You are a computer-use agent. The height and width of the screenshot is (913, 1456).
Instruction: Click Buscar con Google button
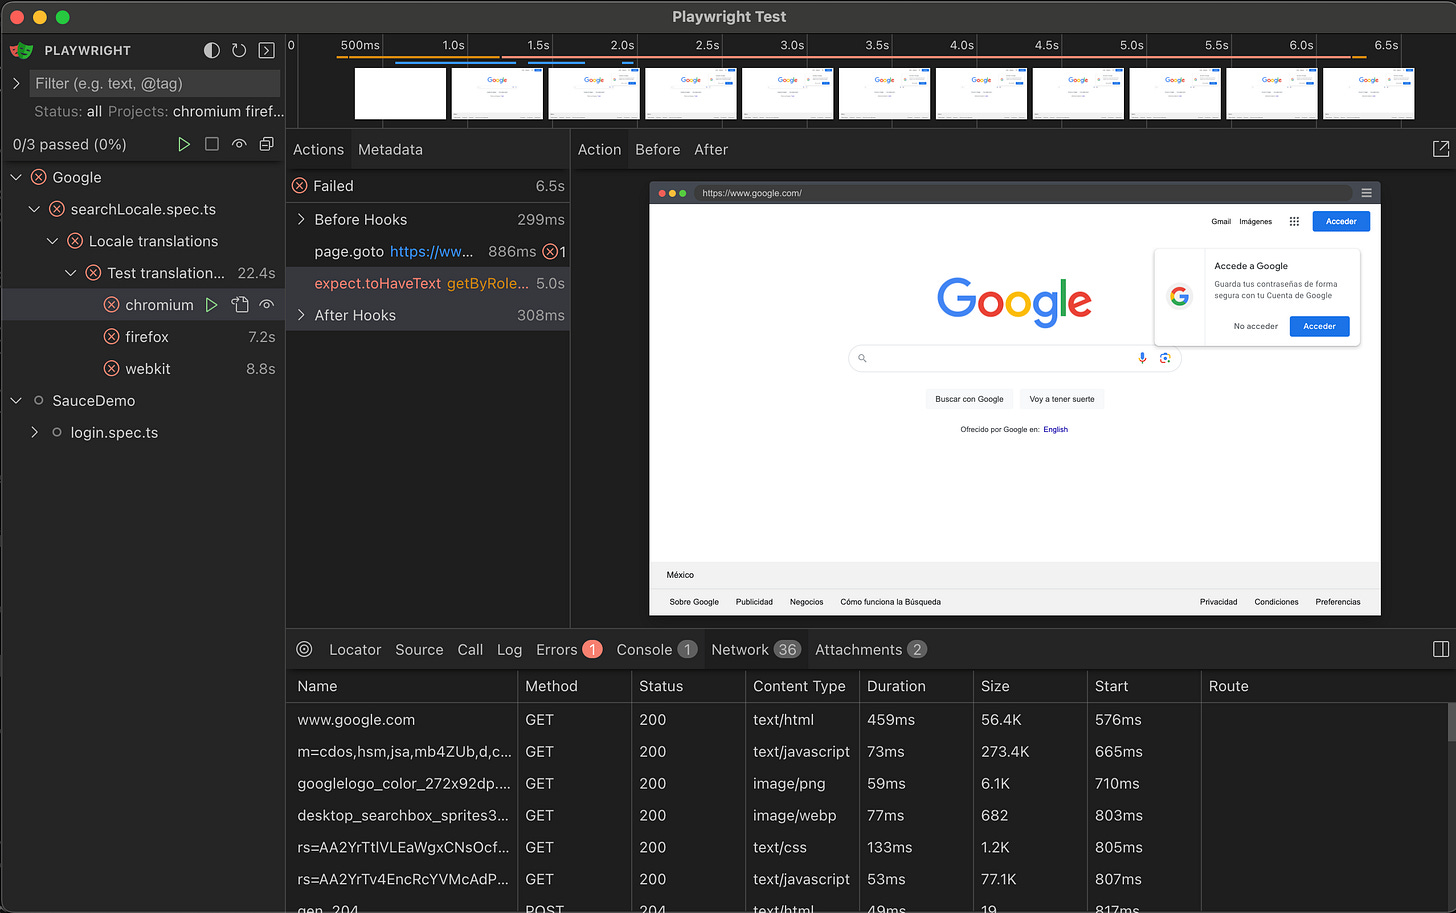click(969, 399)
